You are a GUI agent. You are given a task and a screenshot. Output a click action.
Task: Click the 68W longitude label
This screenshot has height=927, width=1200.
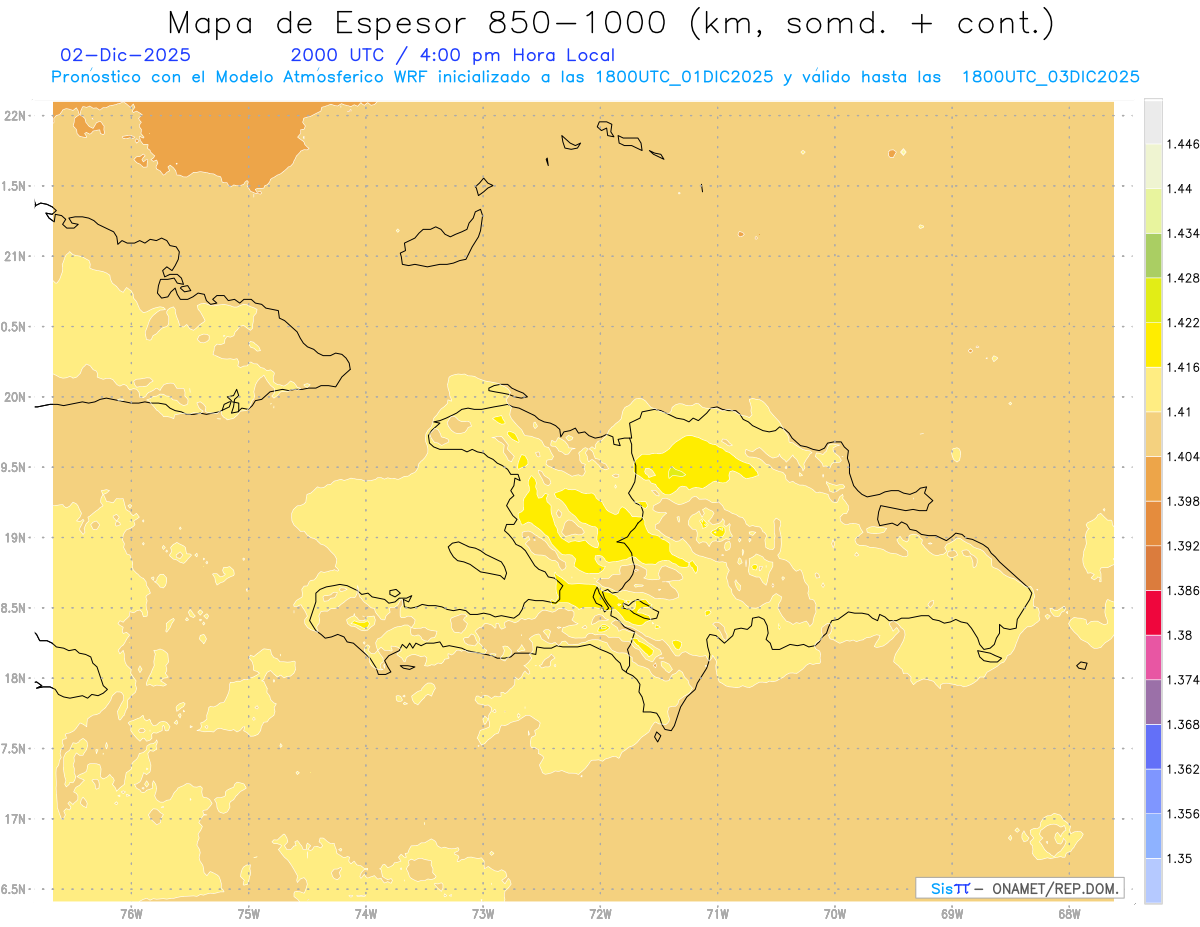1069,913
